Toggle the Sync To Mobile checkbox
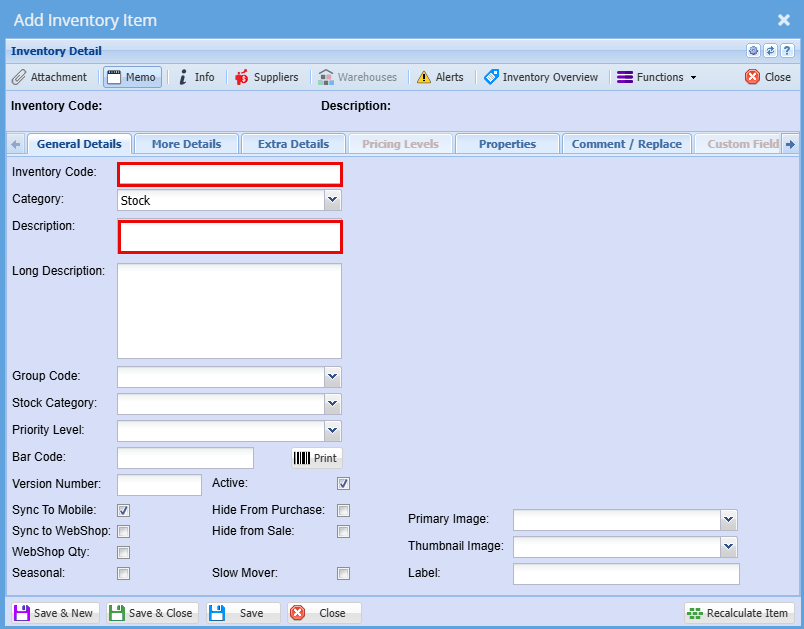Screen dimensions: 804x629 pyautogui.click(x=124, y=510)
